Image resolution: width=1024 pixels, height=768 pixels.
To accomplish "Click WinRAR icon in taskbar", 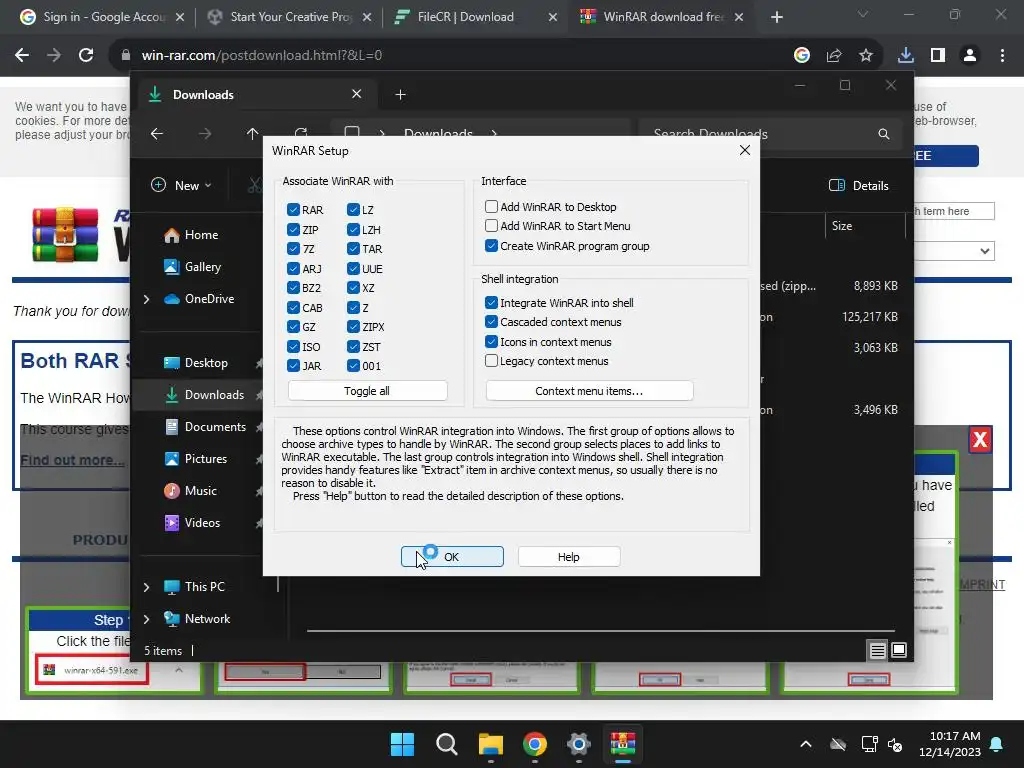I will pos(622,744).
